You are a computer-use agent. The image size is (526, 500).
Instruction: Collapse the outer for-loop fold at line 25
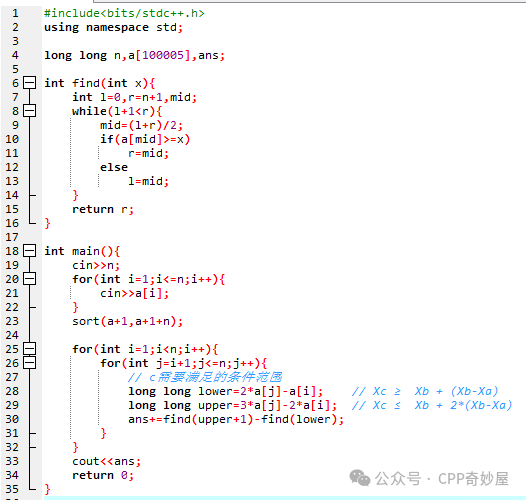click(30, 349)
